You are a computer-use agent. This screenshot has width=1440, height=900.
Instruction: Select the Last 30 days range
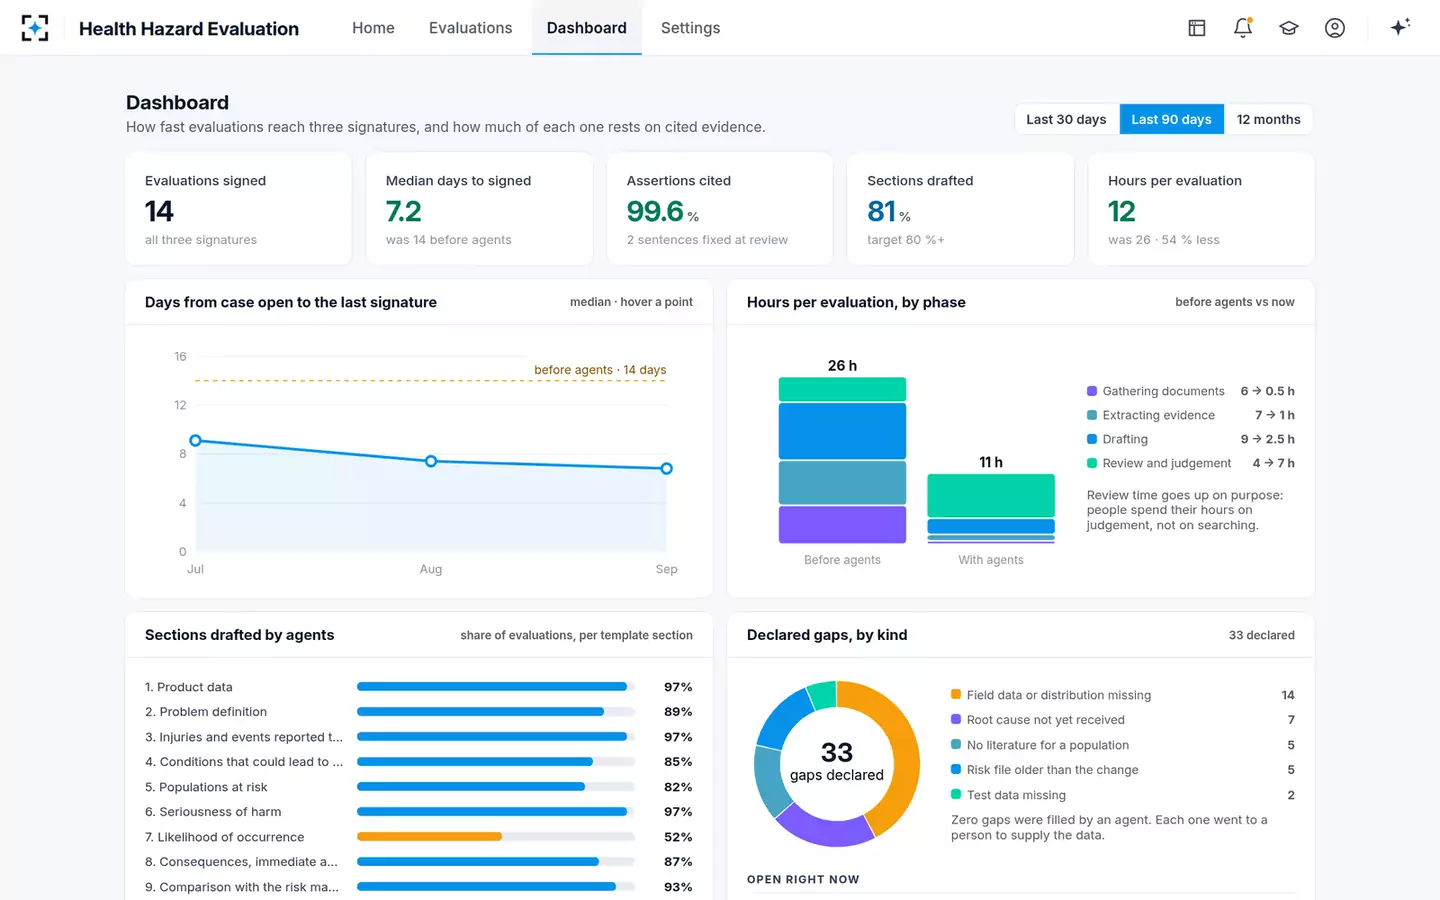1066,119
